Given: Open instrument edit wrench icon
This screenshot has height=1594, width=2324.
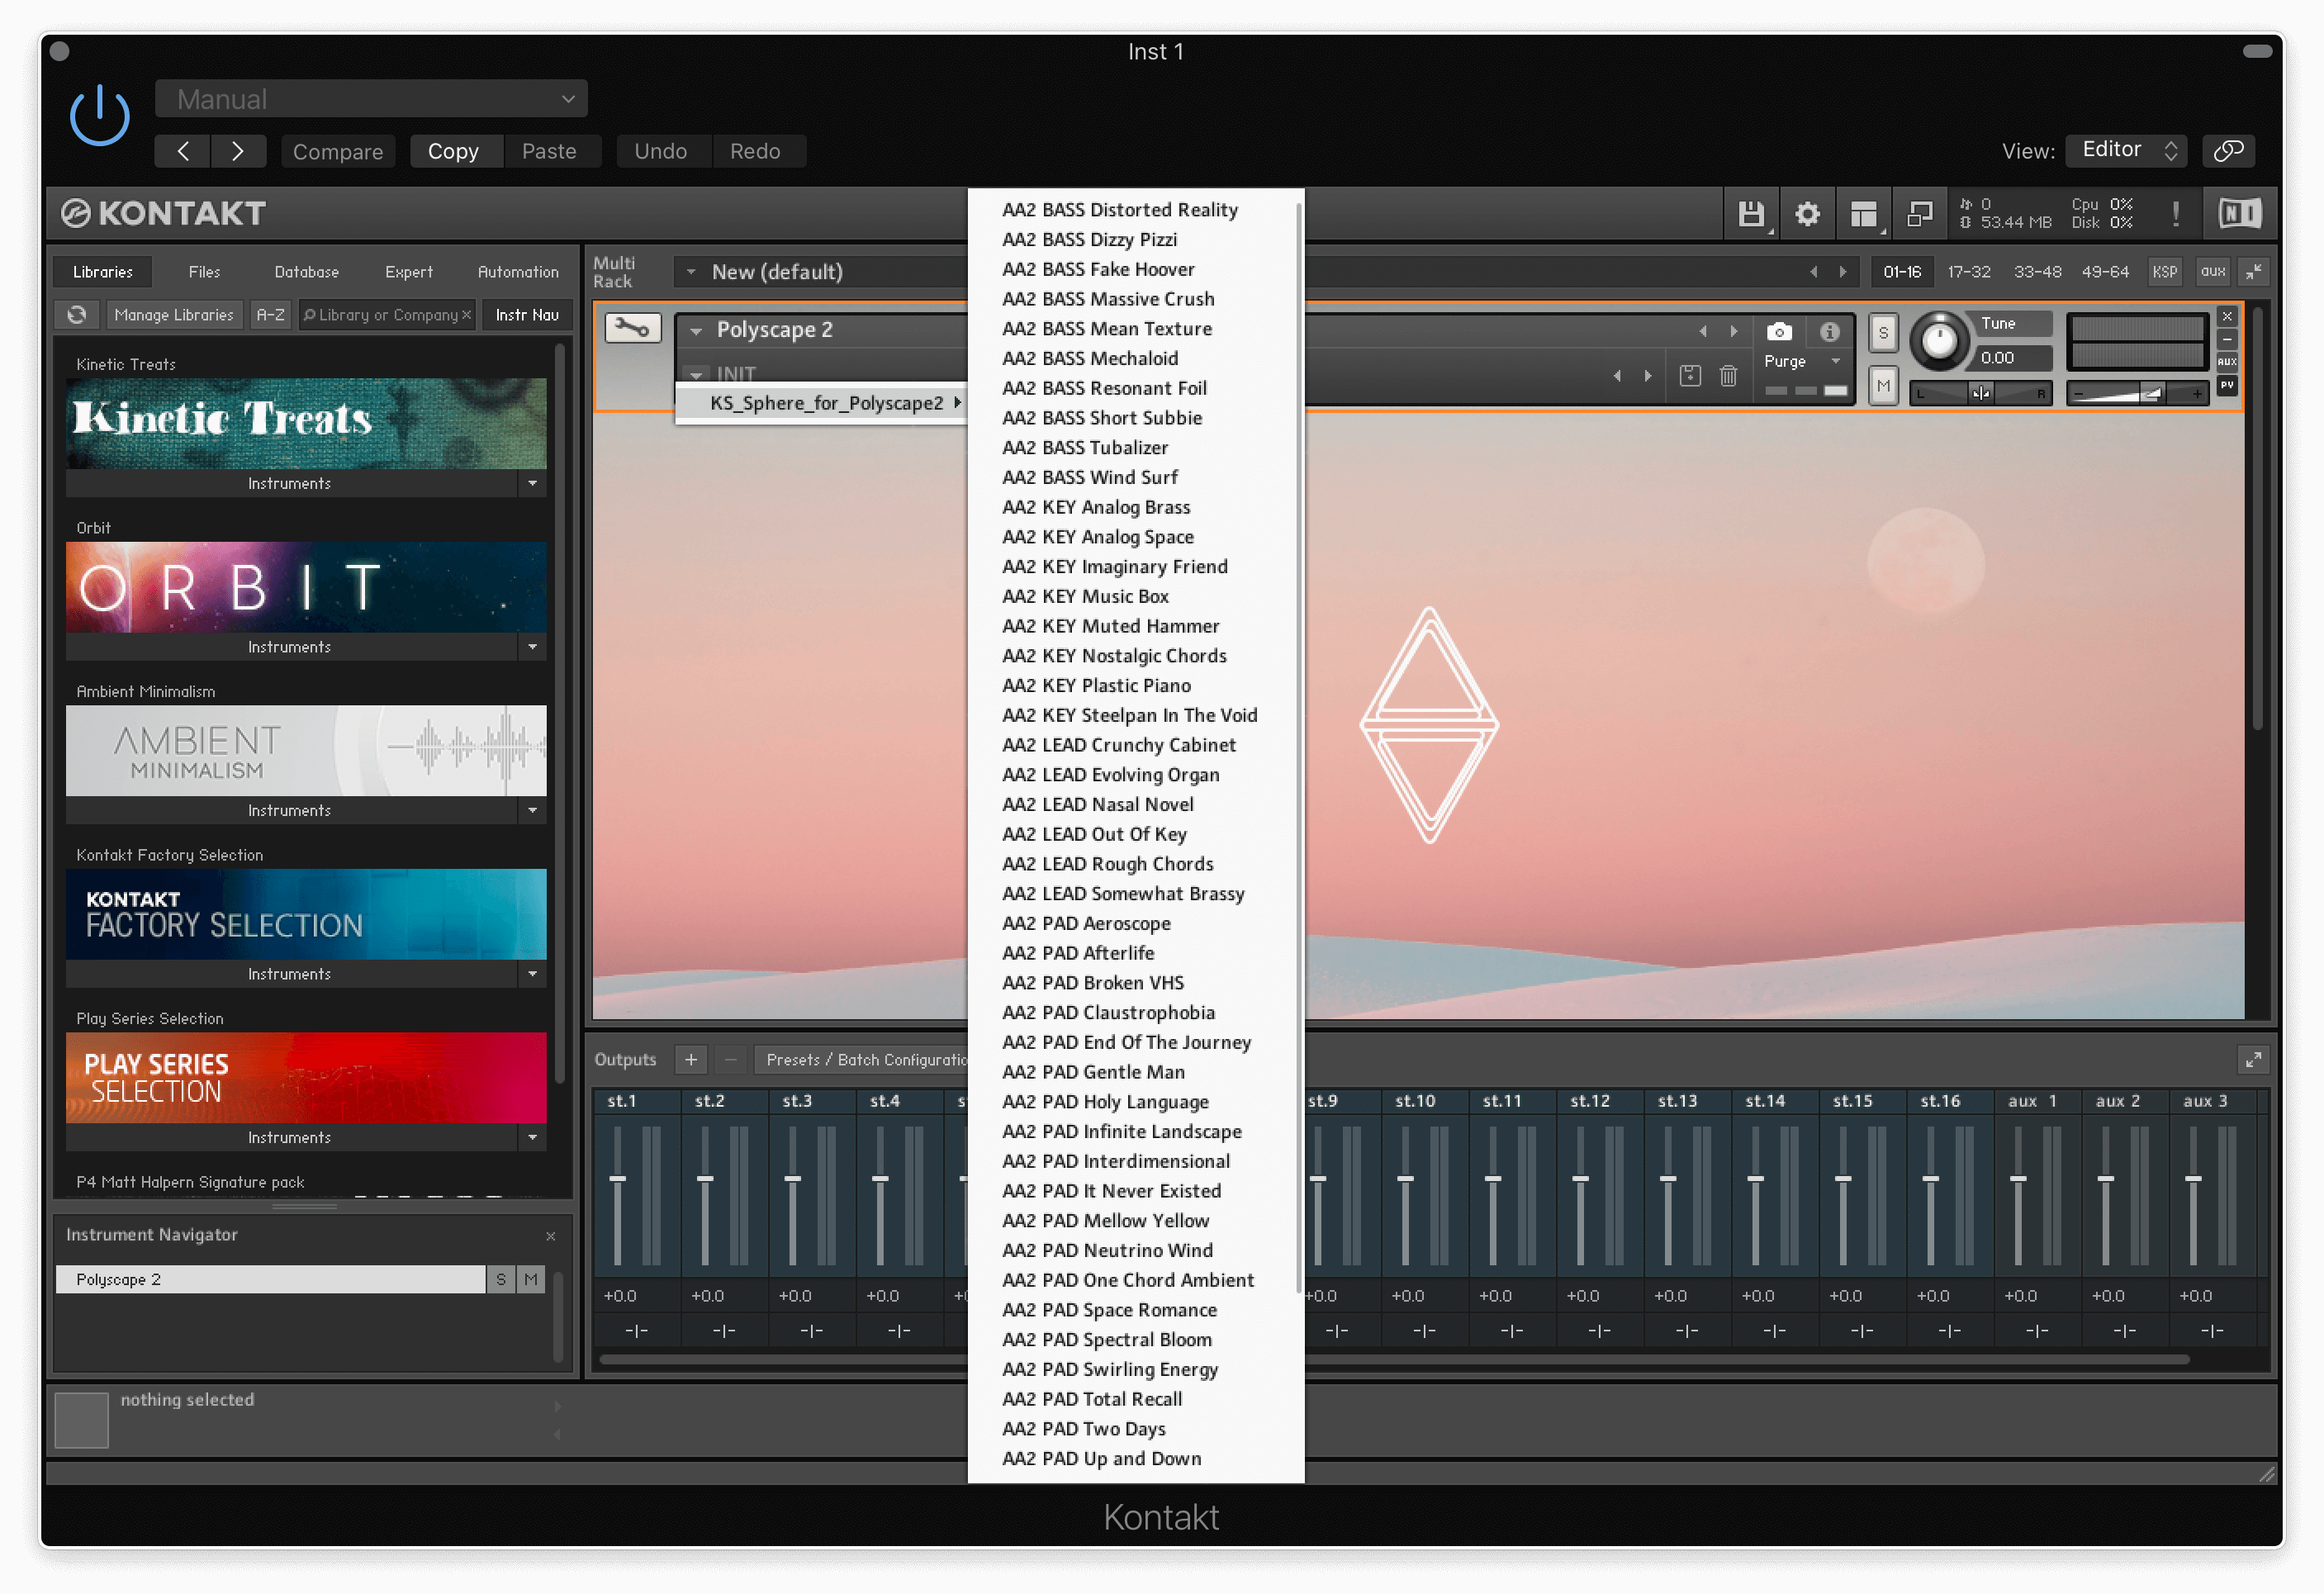Looking at the screenshot, I should point(632,328).
